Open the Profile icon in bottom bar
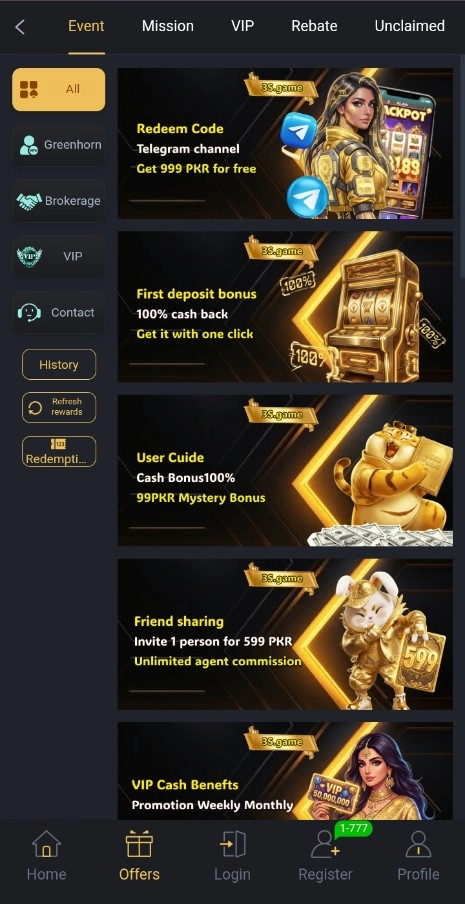Screen dimensions: 465x904 point(418,845)
